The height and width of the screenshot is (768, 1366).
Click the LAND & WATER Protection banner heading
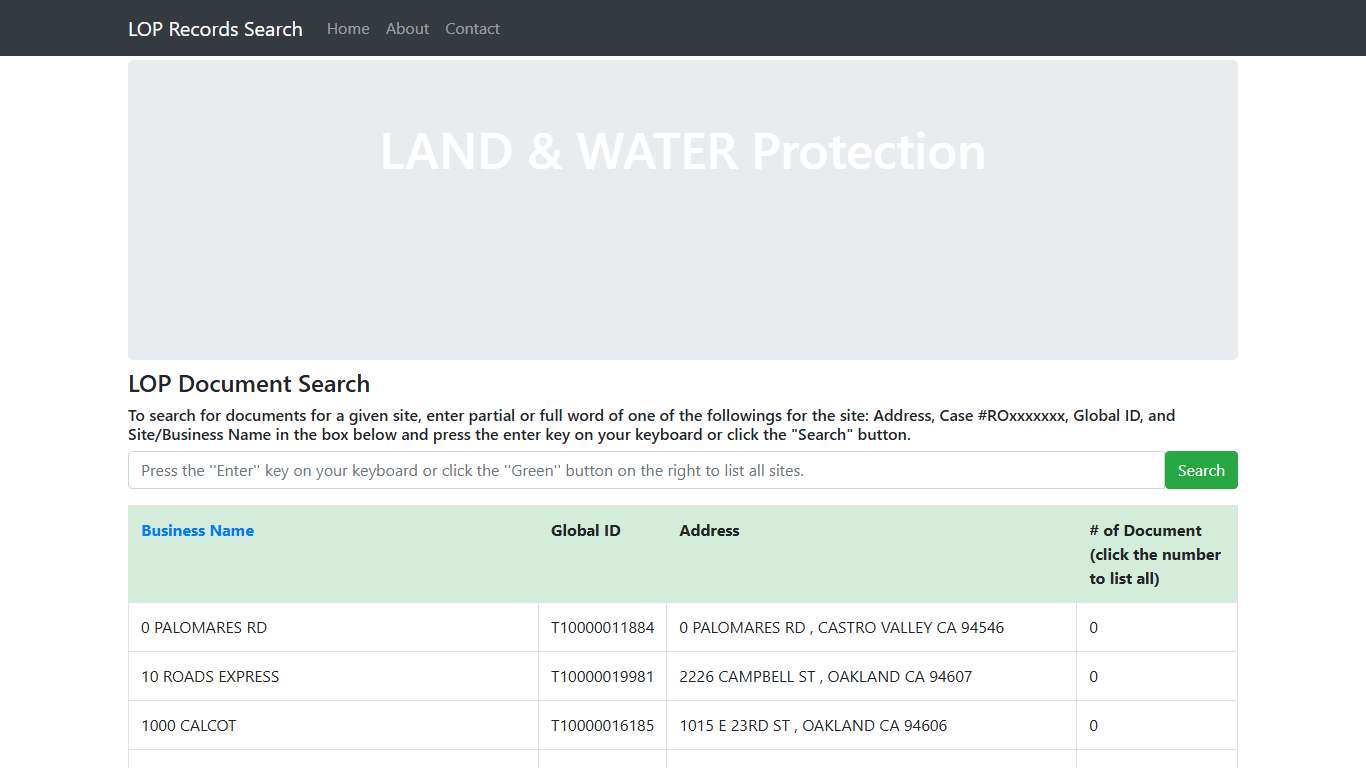click(682, 152)
